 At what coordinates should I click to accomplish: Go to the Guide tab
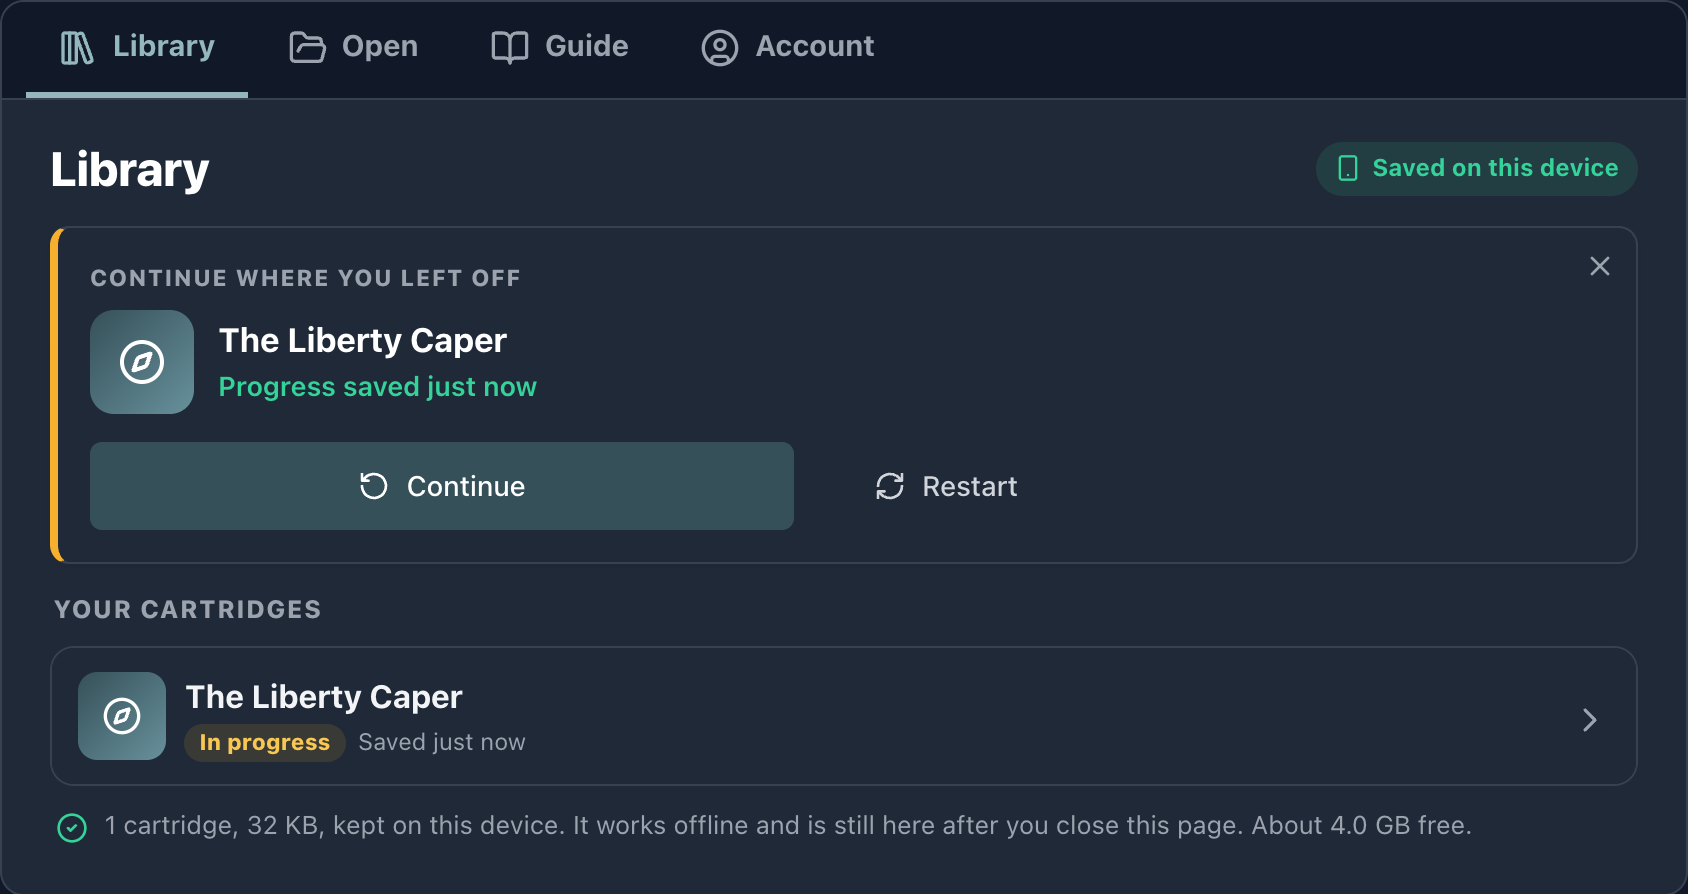click(x=559, y=47)
